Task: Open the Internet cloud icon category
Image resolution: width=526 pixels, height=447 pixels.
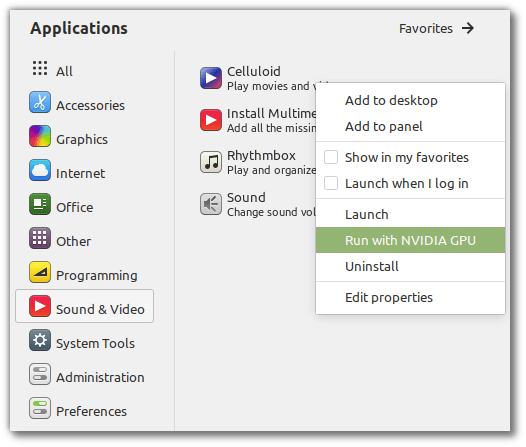Action: coord(40,170)
